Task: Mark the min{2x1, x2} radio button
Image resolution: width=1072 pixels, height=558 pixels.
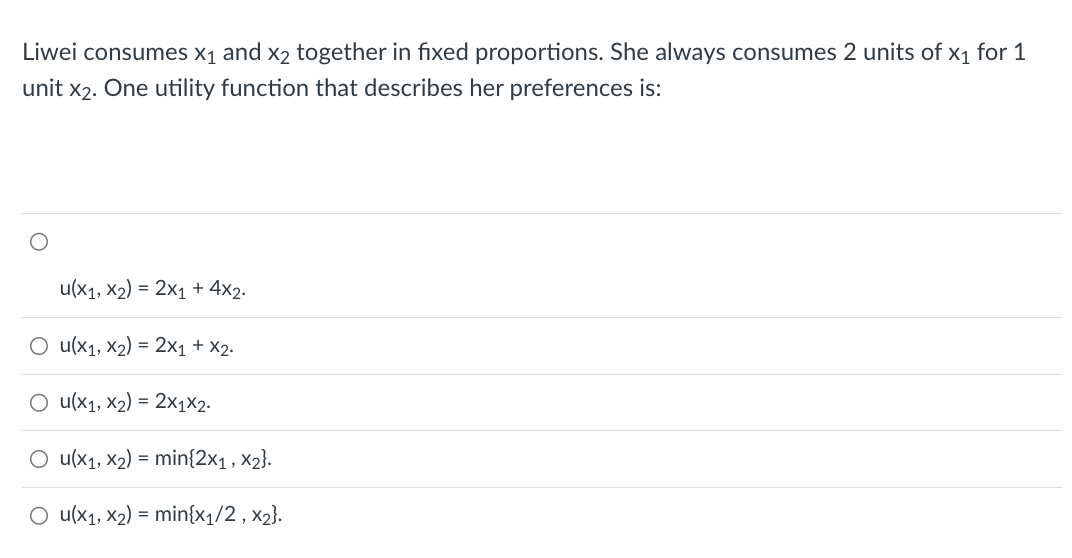Action: point(37,460)
